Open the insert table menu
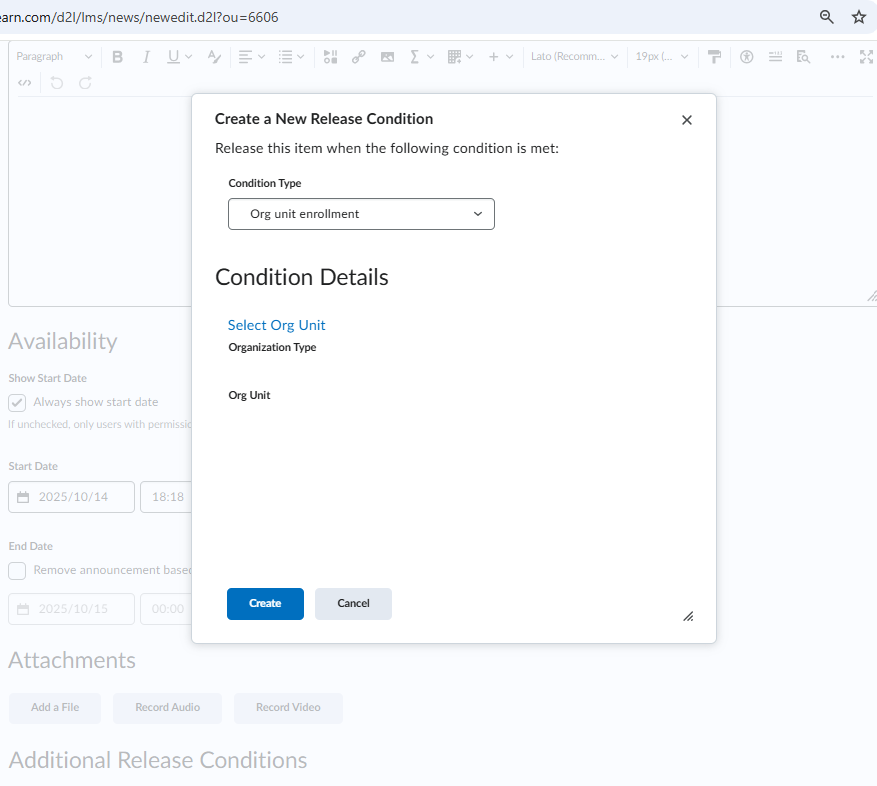This screenshot has width=877, height=786. tap(460, 57)
